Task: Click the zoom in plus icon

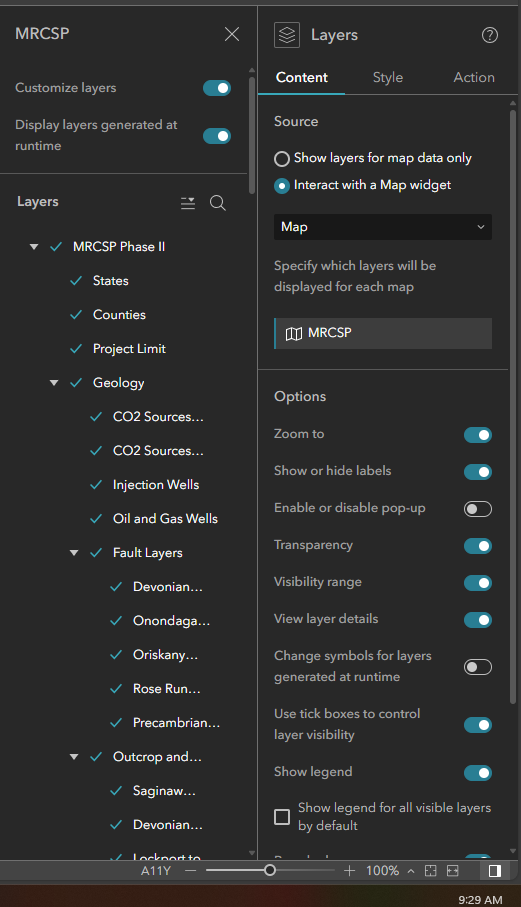Action: click(x=349, y=871)
